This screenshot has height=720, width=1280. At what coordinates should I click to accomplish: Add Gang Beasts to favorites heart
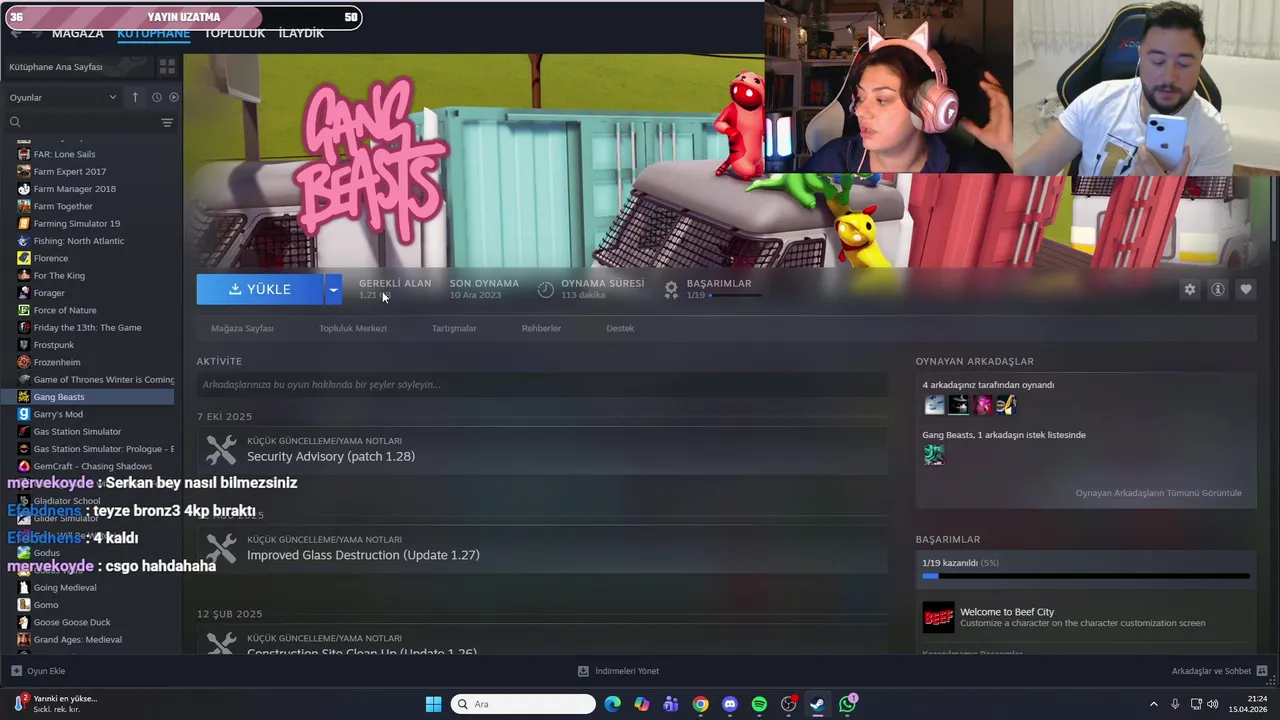(1246, 289)
